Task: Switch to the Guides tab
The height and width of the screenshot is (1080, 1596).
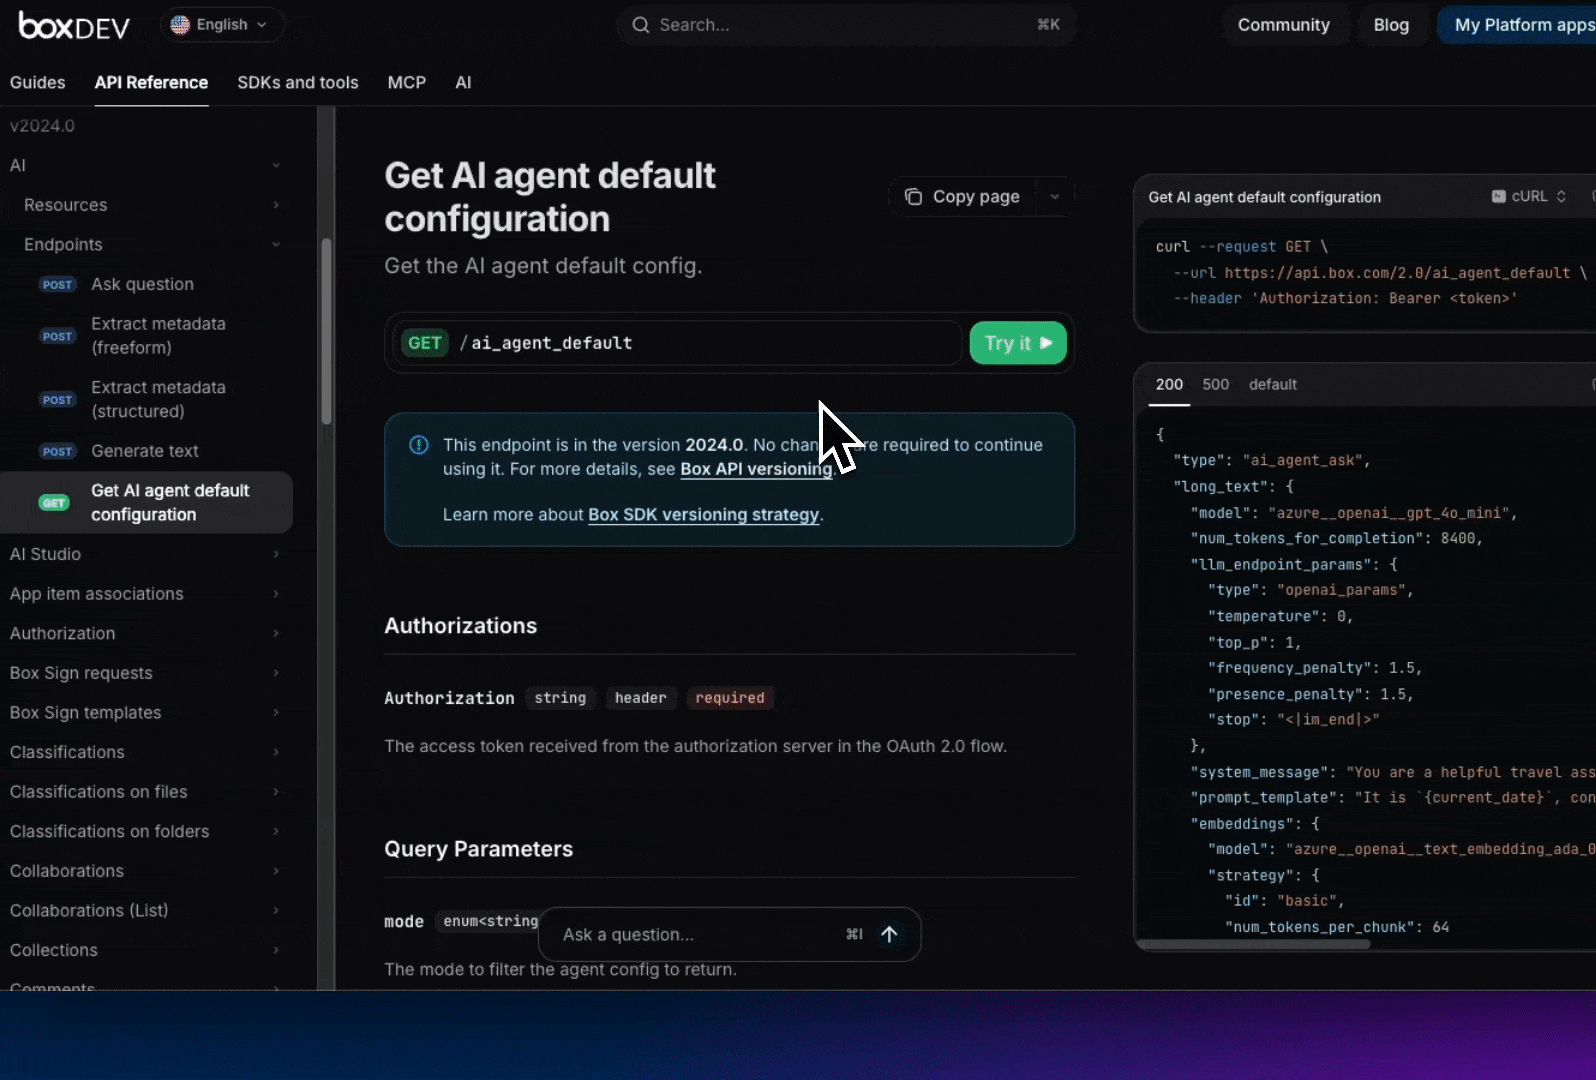Action: tap(38, 82)
